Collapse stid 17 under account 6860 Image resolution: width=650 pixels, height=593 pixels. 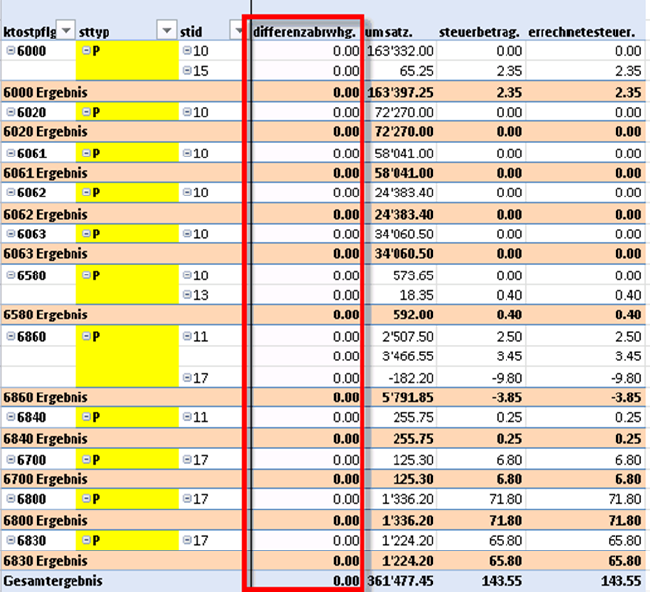[187, 378]
